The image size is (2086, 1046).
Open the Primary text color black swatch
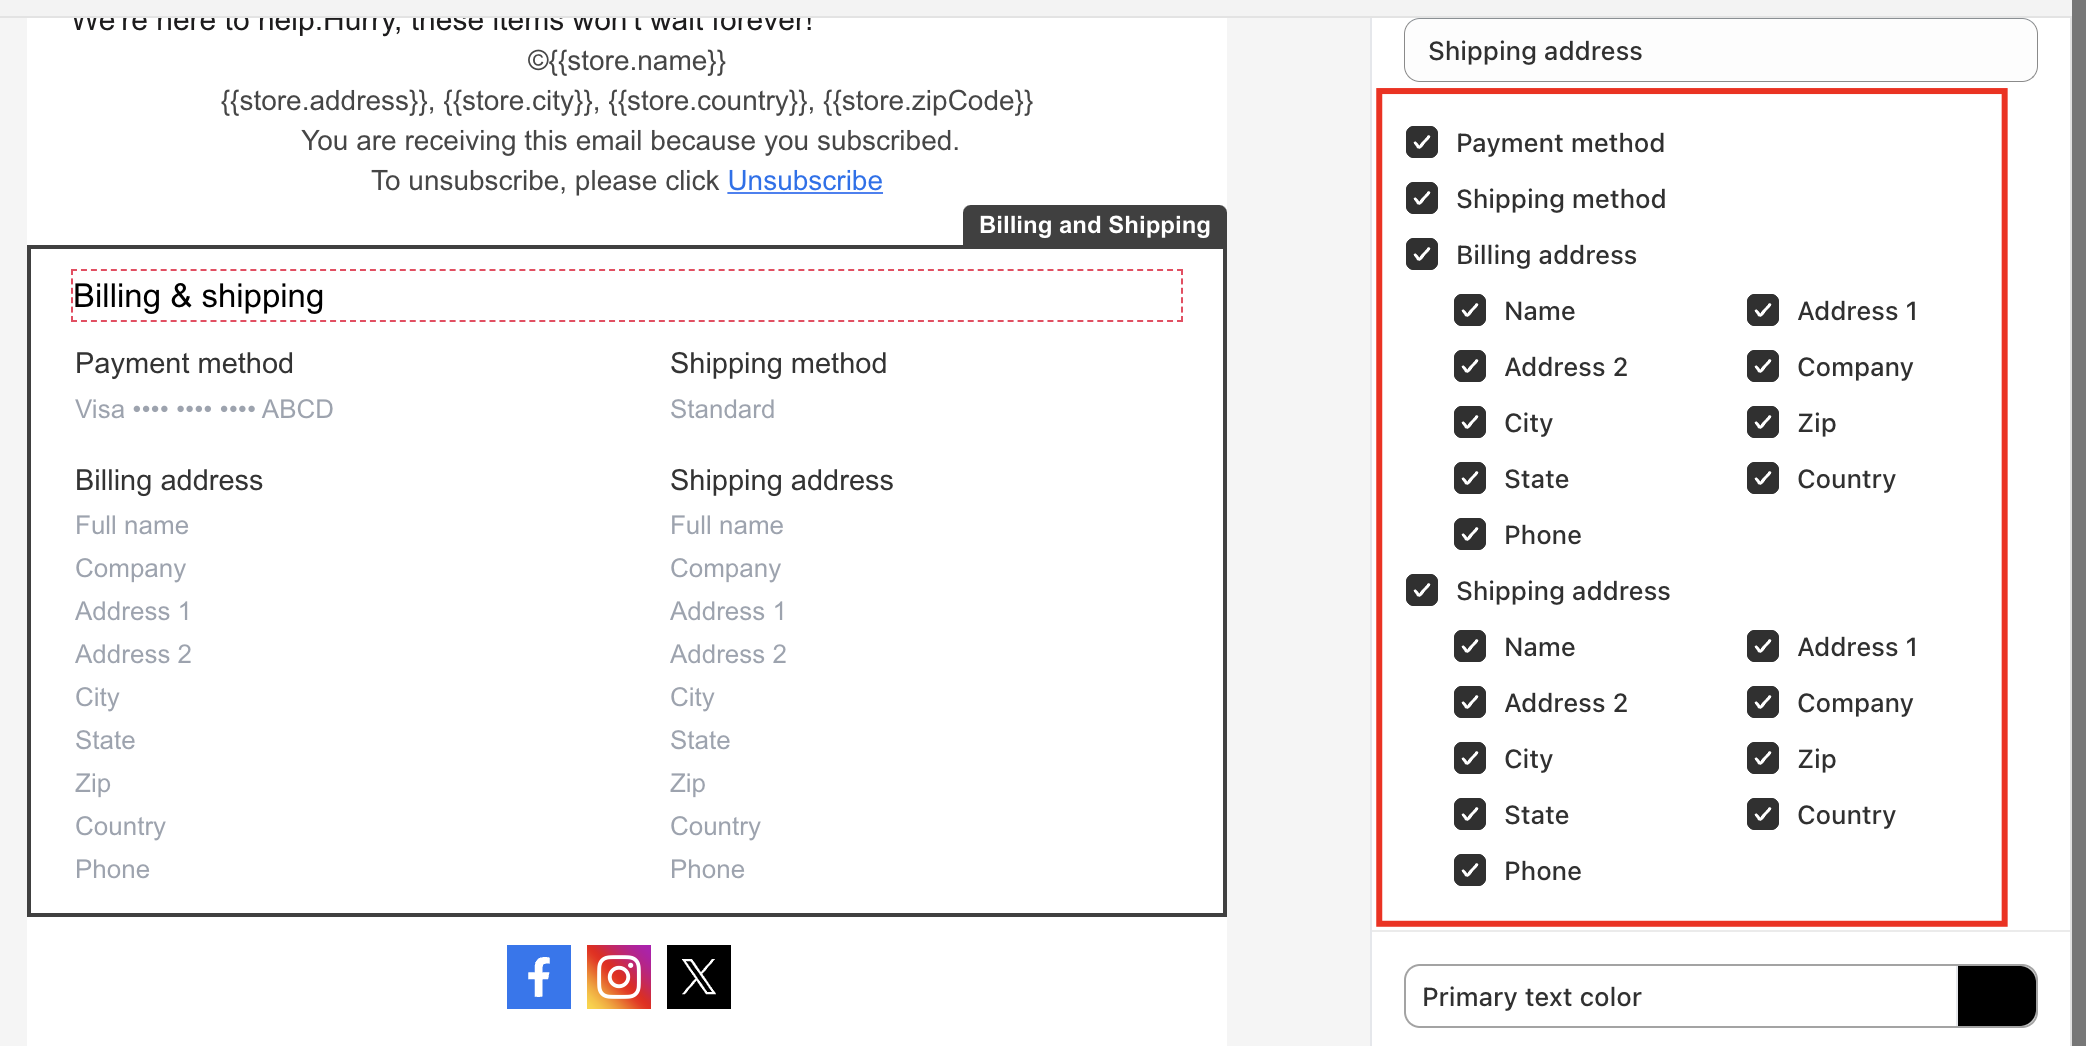point(1996,996)
